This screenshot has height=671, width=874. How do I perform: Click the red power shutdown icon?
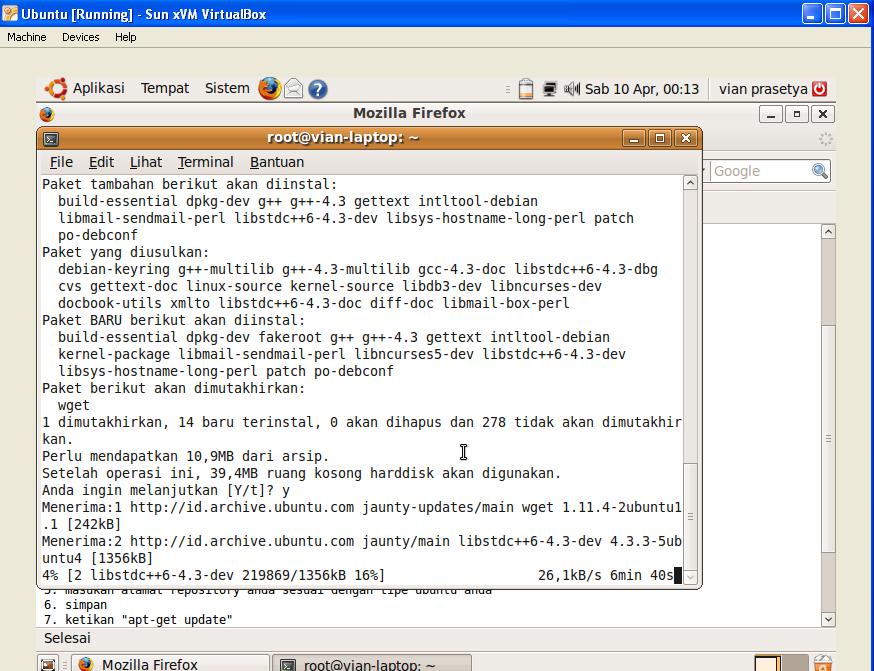pos(819,89)
